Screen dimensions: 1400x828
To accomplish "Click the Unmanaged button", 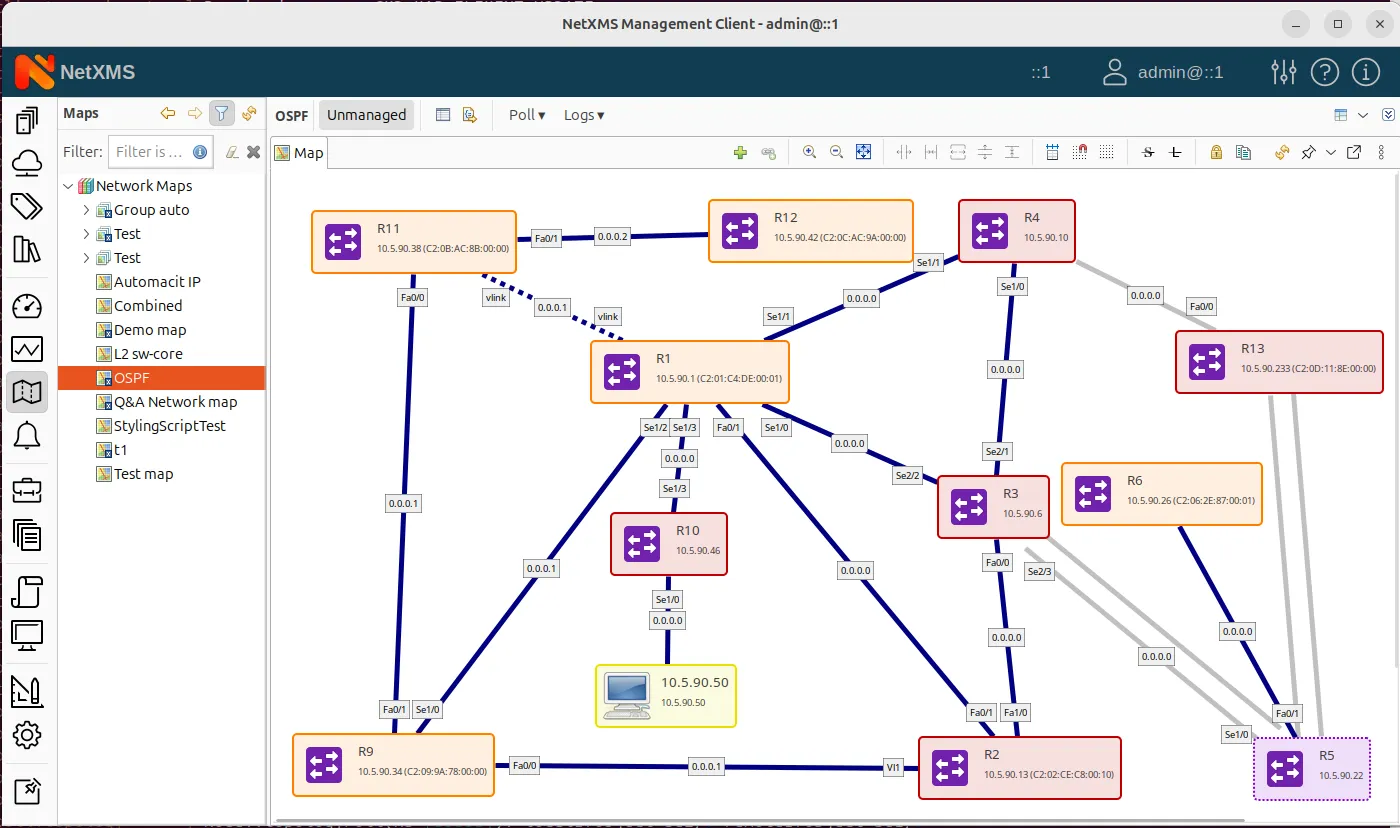I will 365,114.
